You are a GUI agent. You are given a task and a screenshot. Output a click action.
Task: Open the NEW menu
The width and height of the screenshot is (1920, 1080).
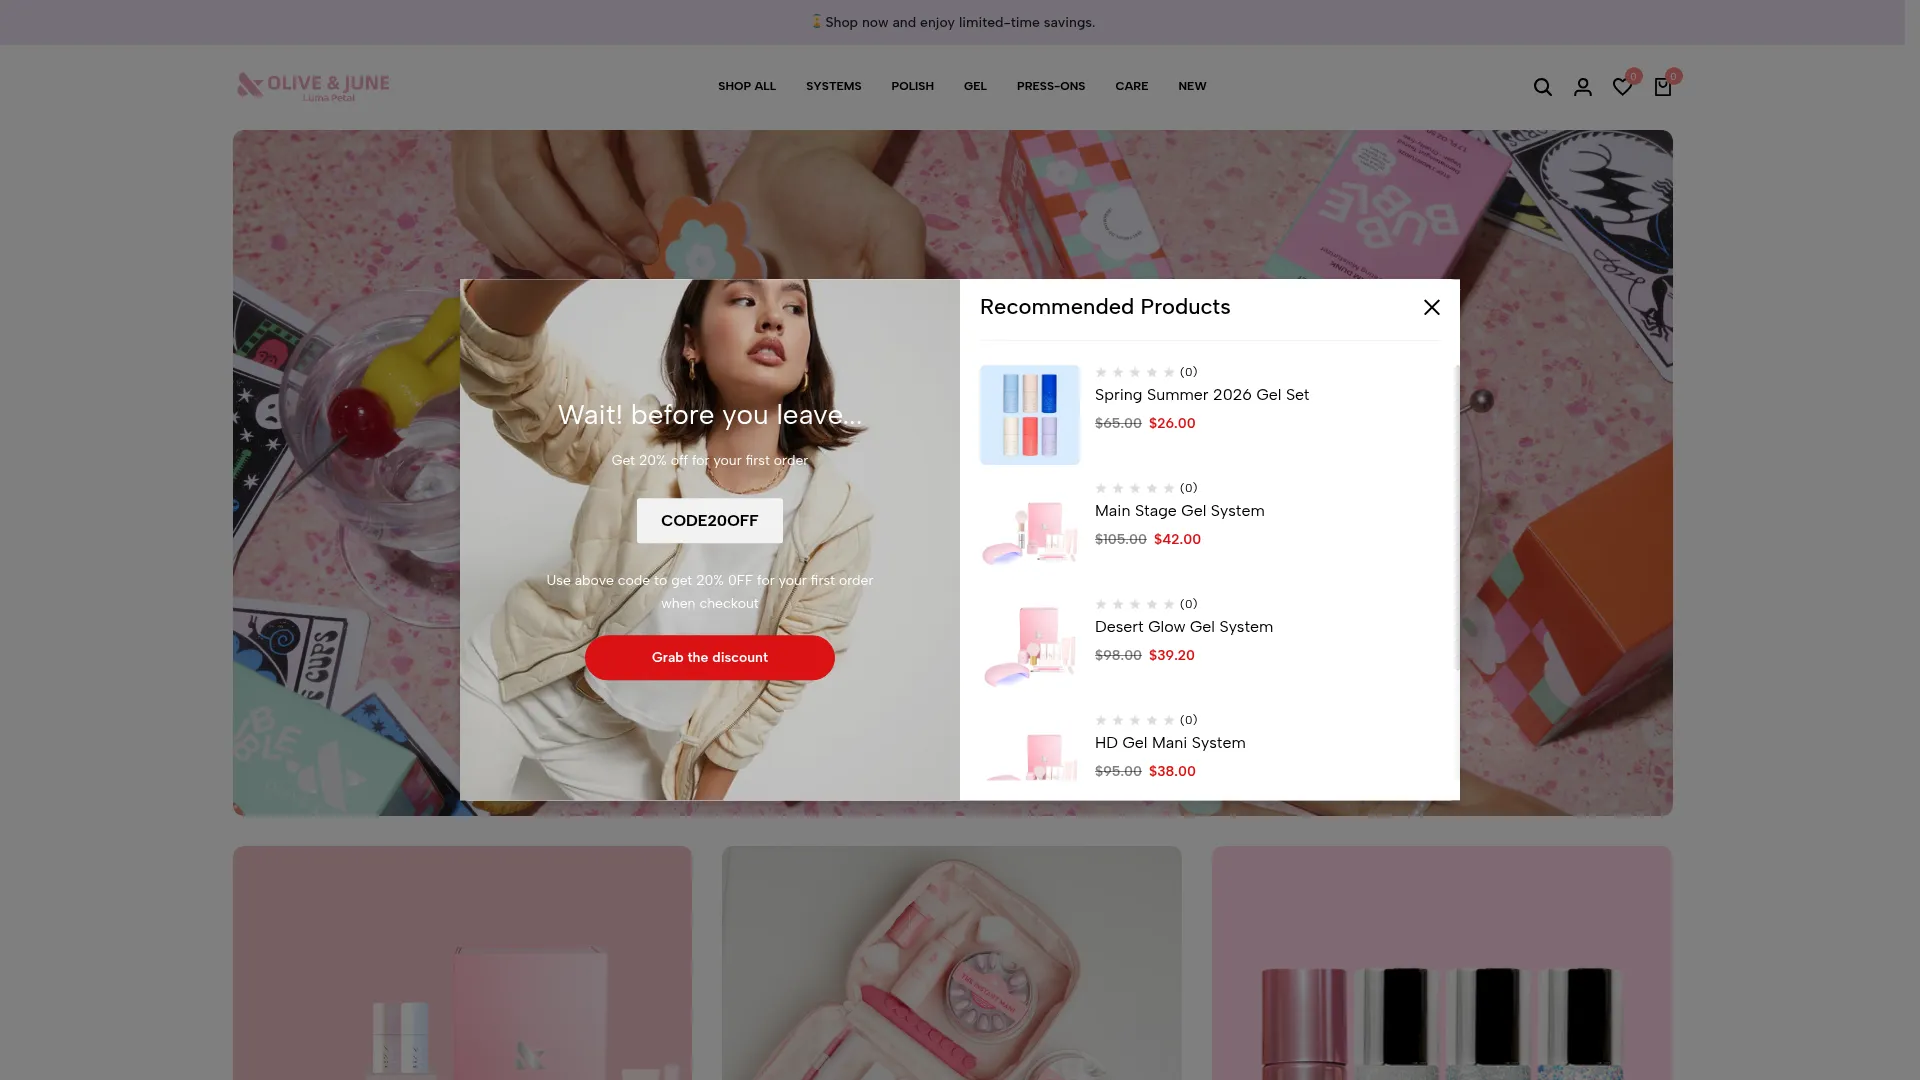click(x=1192, y=86)
